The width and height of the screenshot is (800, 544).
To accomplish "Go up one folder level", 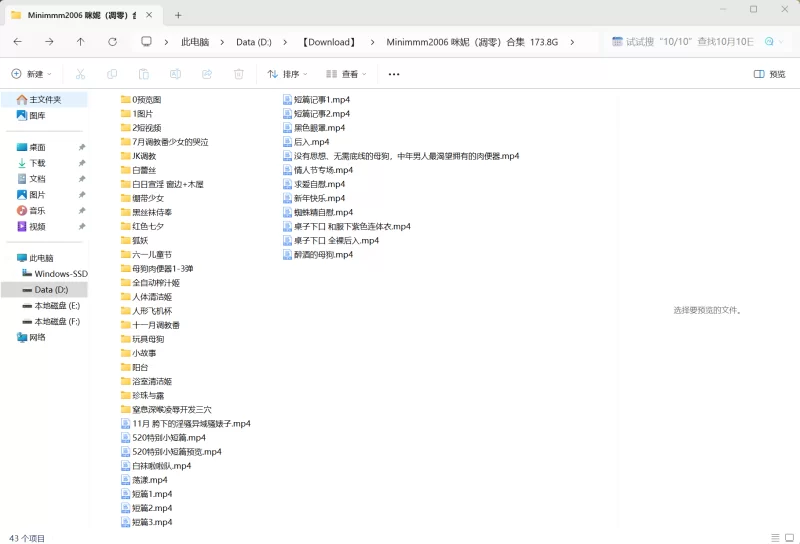I will [80, 42].
